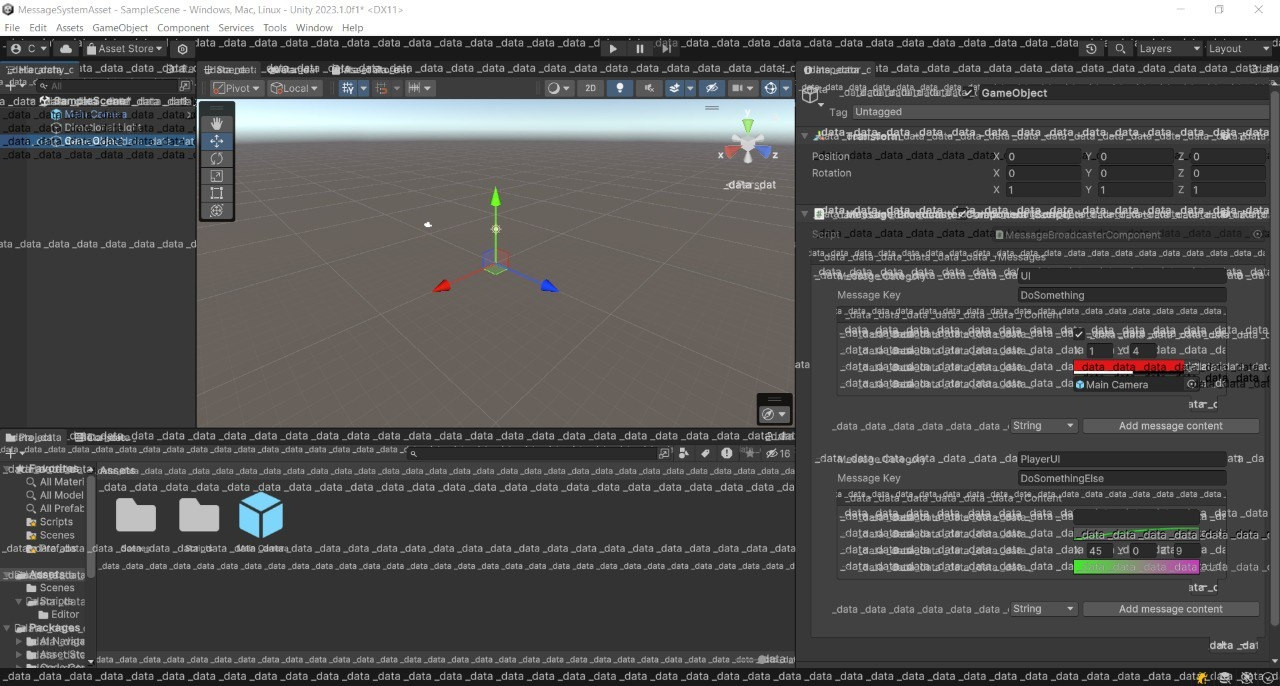This screenshot has height=686, width=1280.
Task: Open the Component menu
Action: point(183,28)
